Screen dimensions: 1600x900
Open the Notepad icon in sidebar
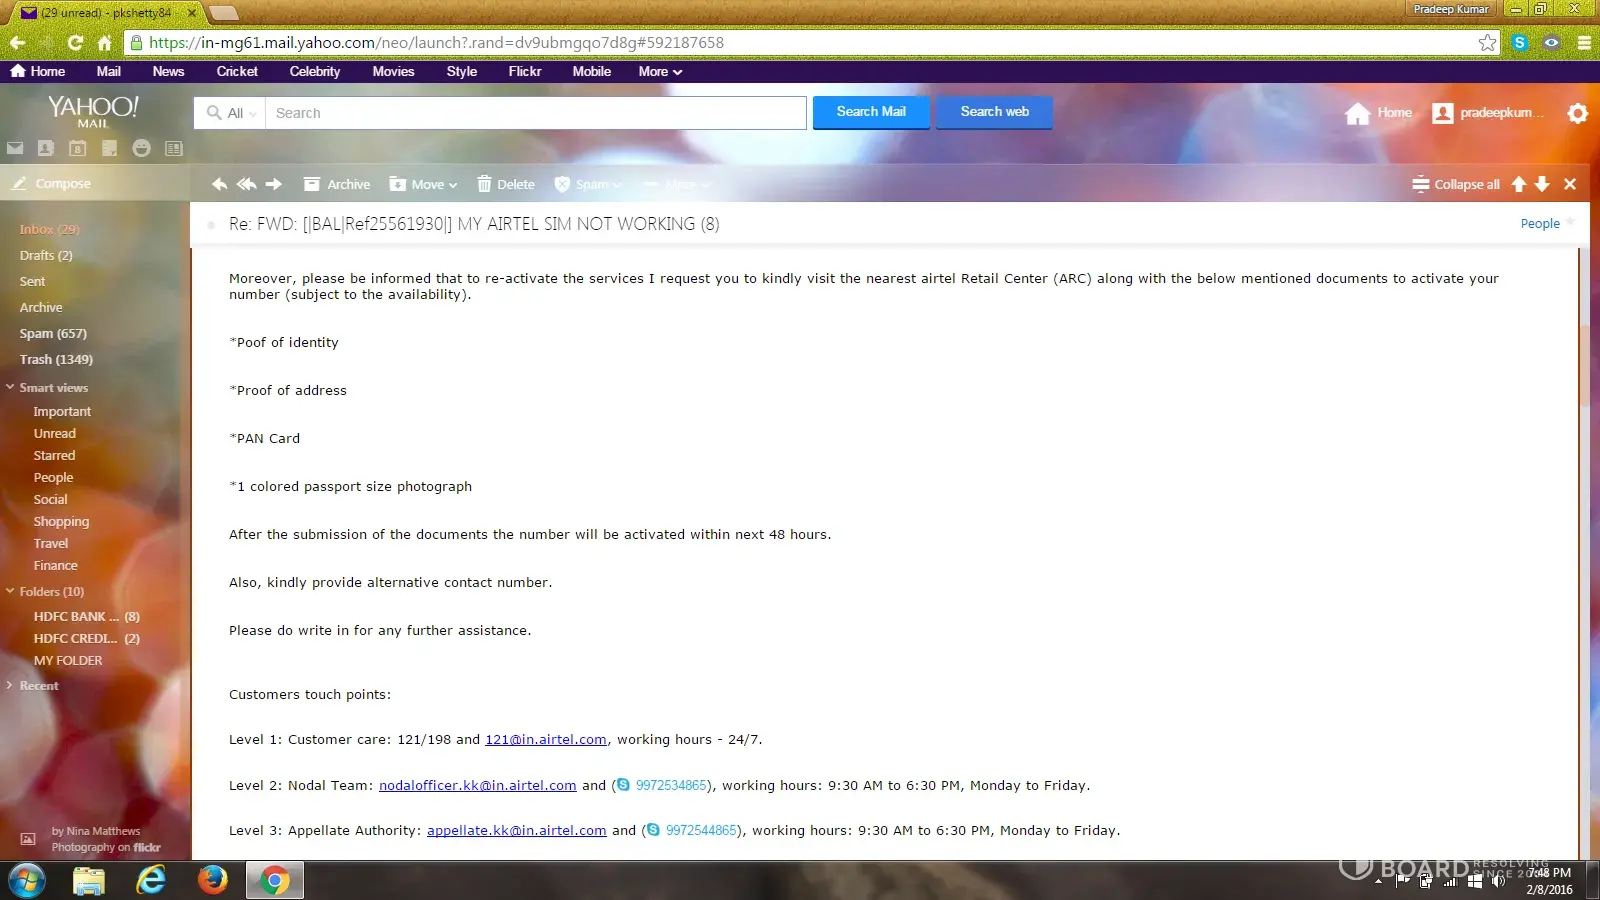[x=110, y=148]
